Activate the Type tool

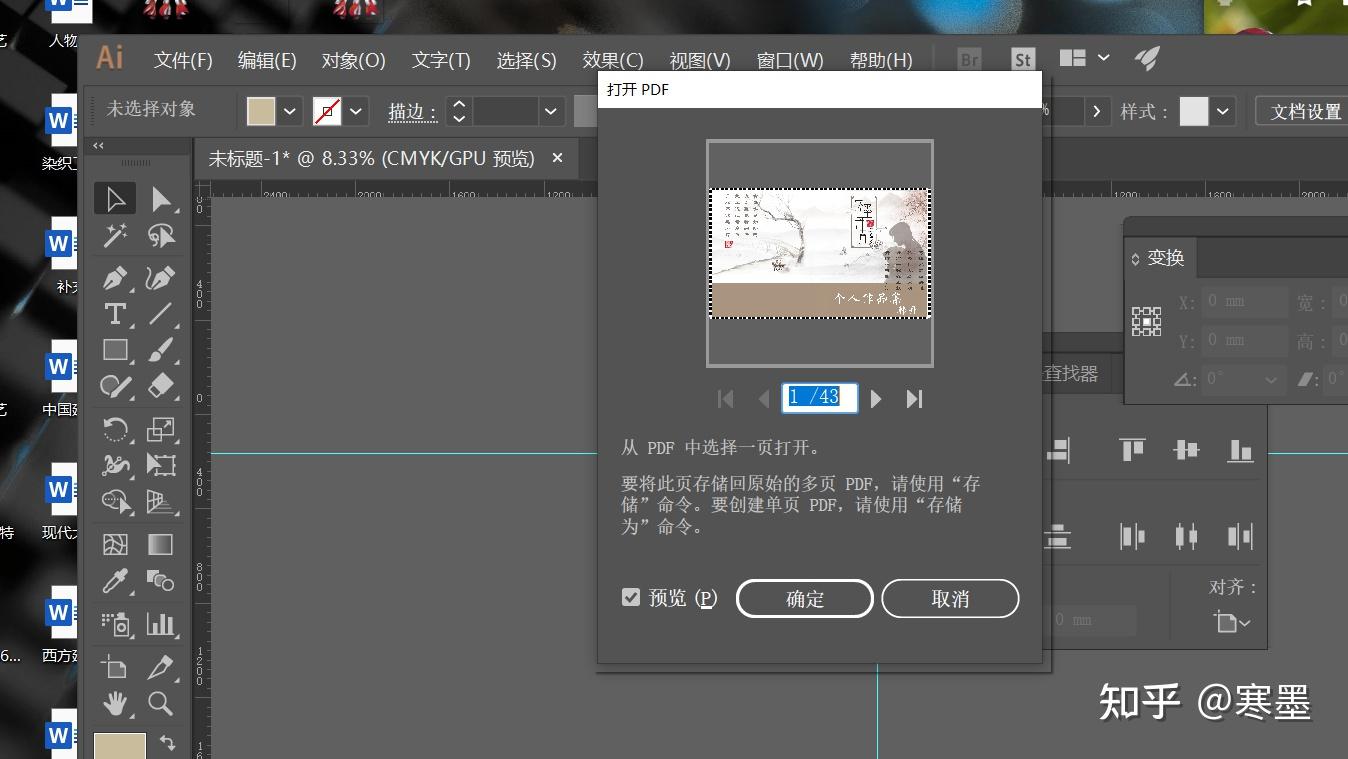115,314
